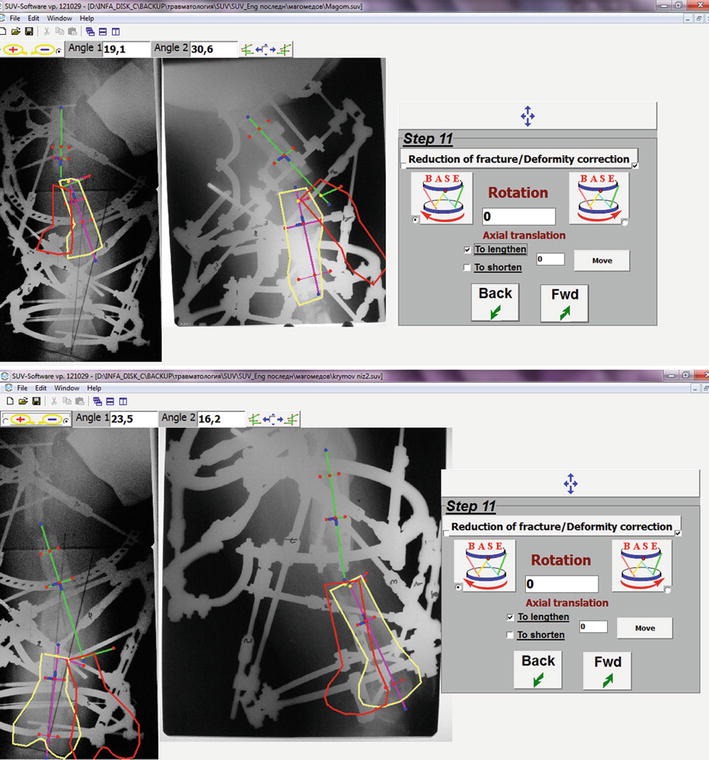Click Save disk icon in upper window toolbar

click(x=30, y=31)
